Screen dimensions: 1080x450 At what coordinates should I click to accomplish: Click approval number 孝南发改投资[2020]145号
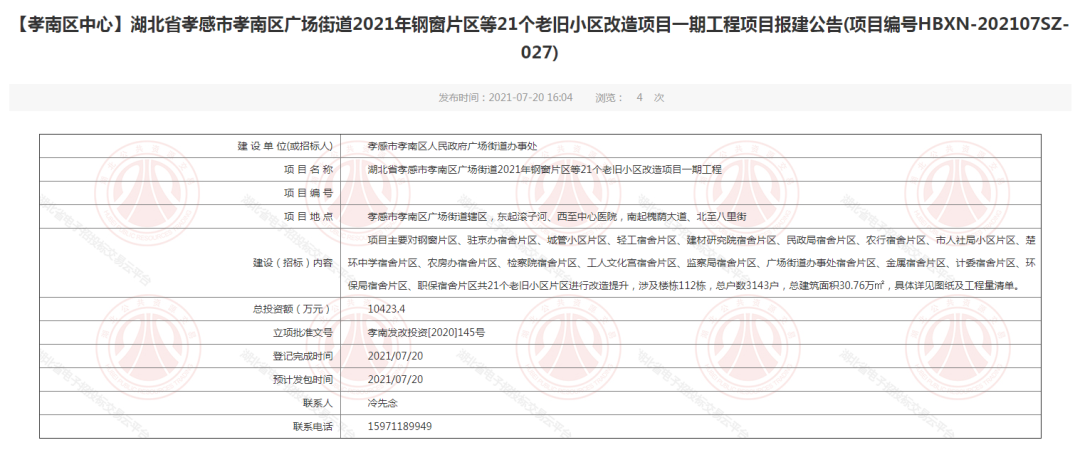(426, 333)
